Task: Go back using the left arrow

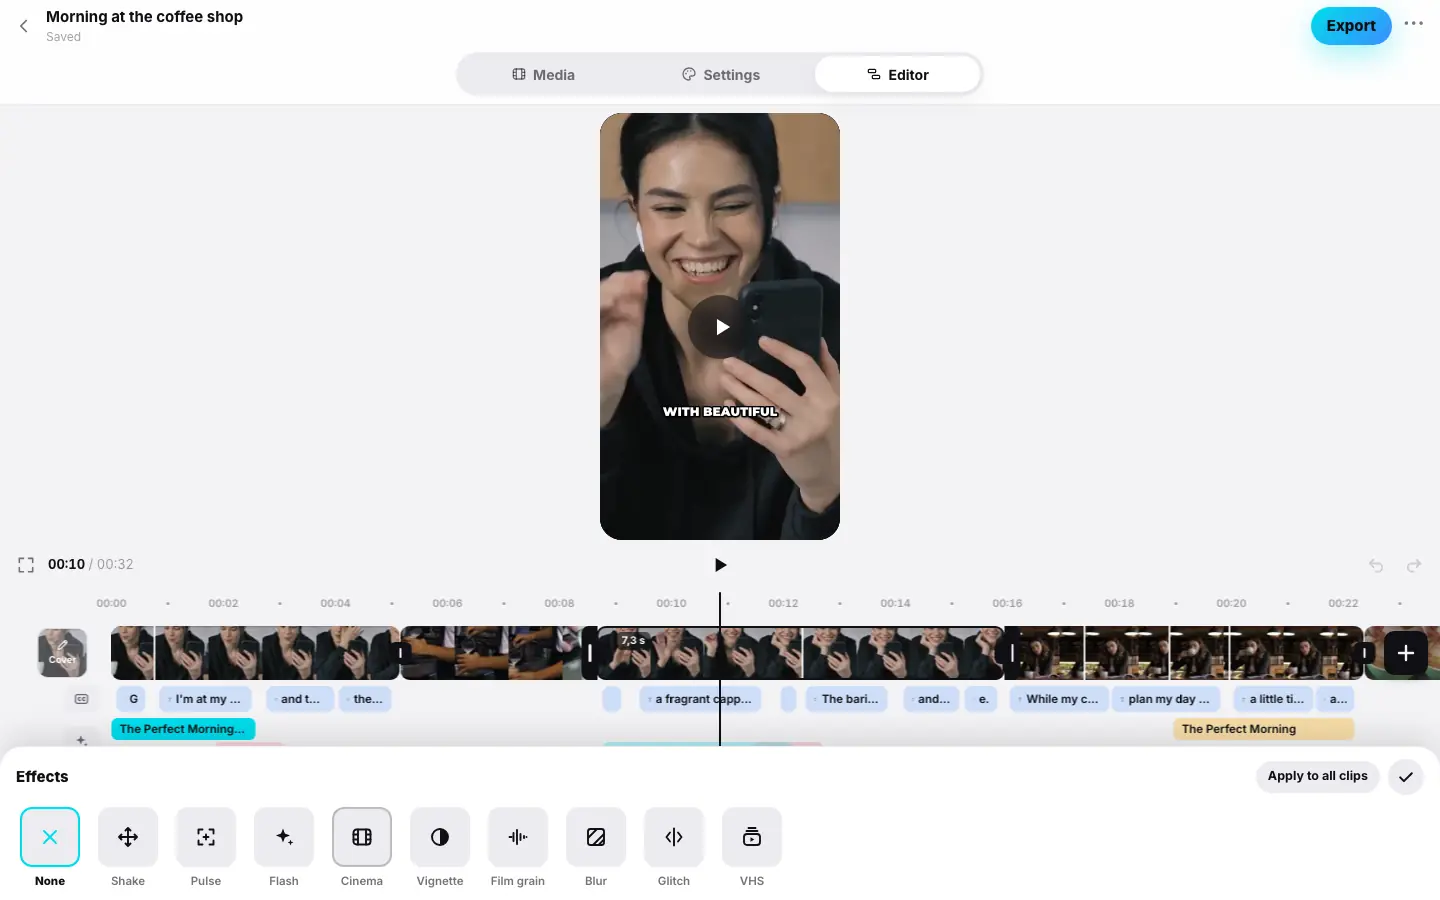Action: pos(24,26)
